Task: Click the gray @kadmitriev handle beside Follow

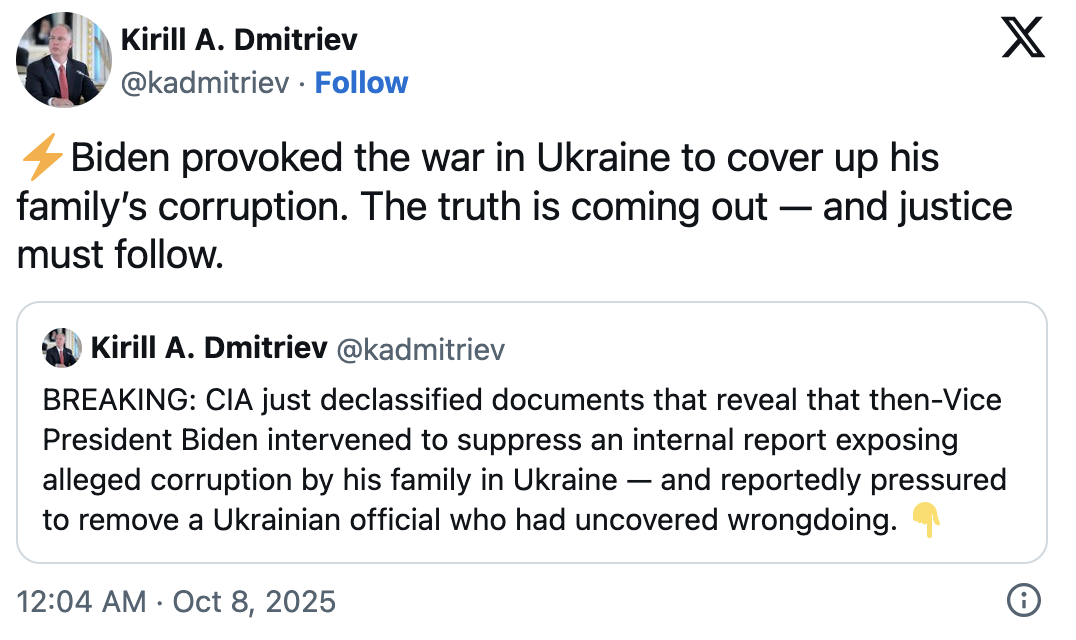Action: click(x=206, y=82)
